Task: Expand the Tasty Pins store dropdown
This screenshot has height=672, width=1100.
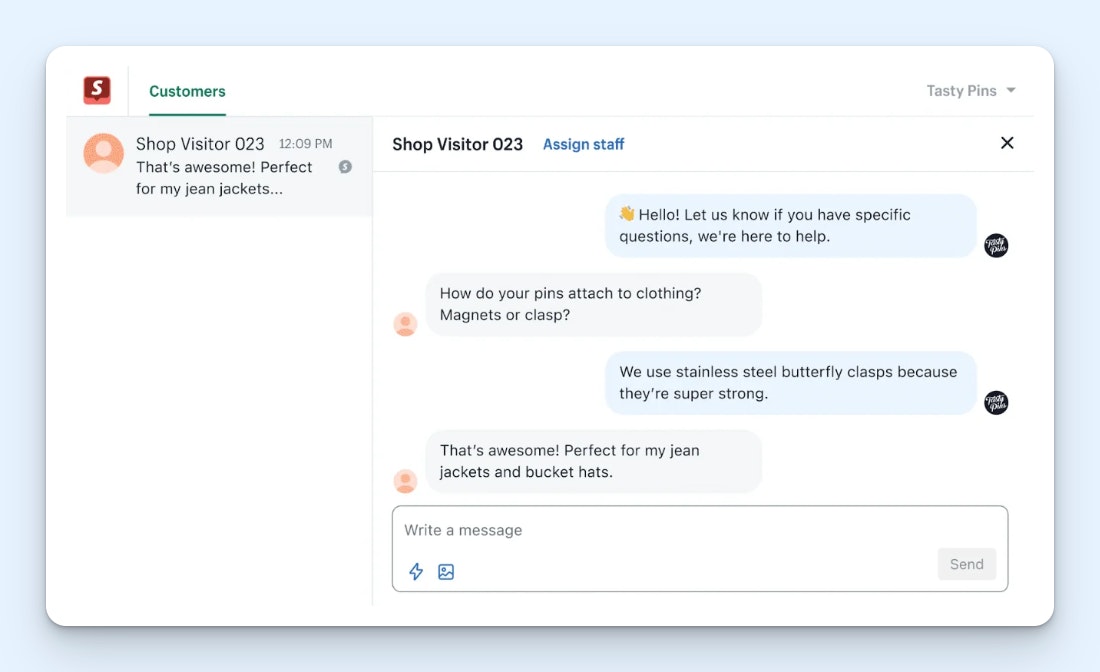Action: [971, 91]
